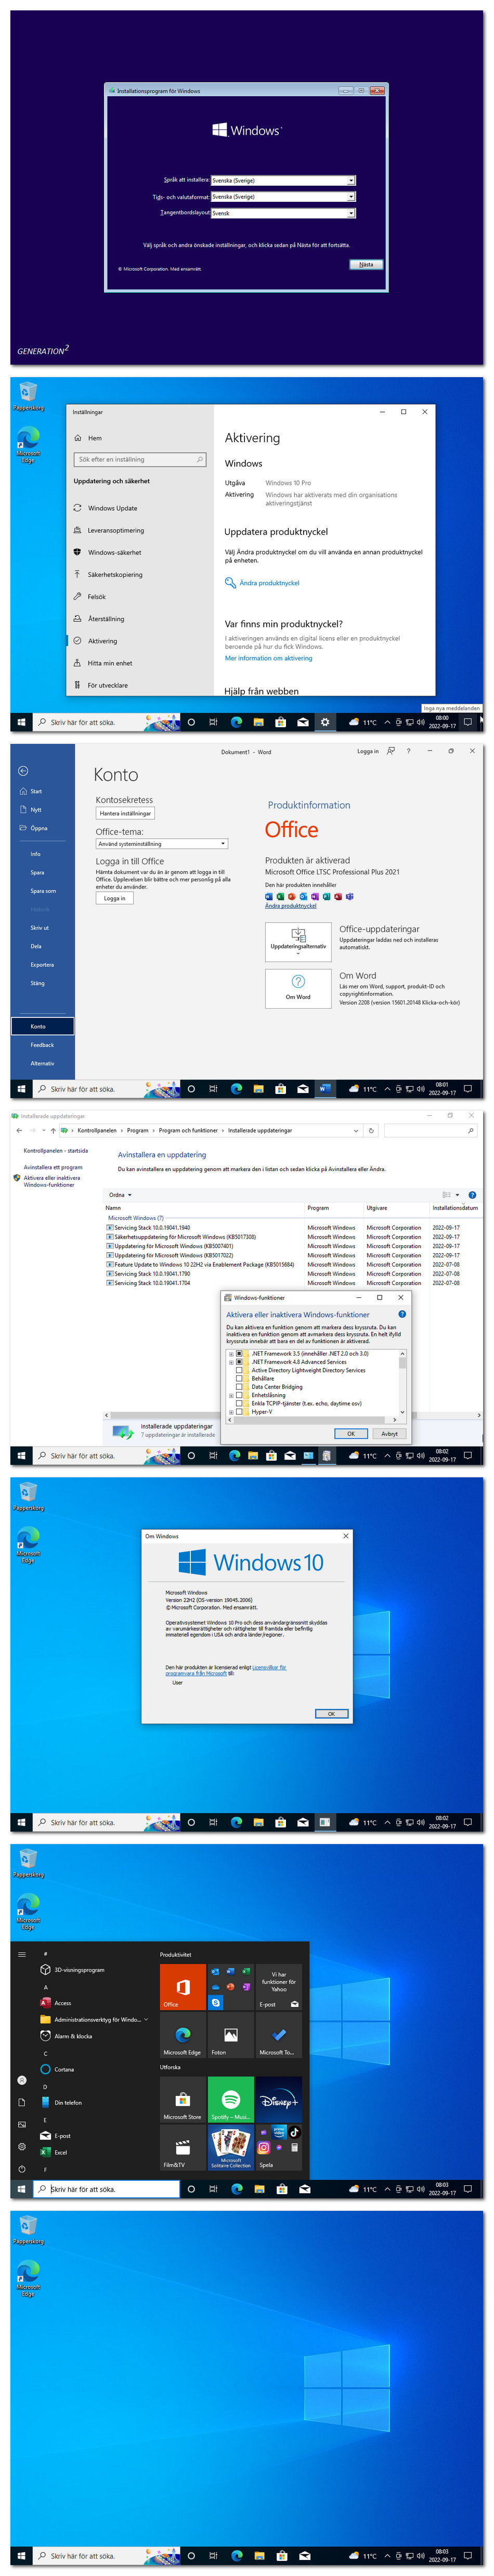
Task: Expand the Hyper-V tree node
Action: pyautogui.click(x=231, y=1411)
